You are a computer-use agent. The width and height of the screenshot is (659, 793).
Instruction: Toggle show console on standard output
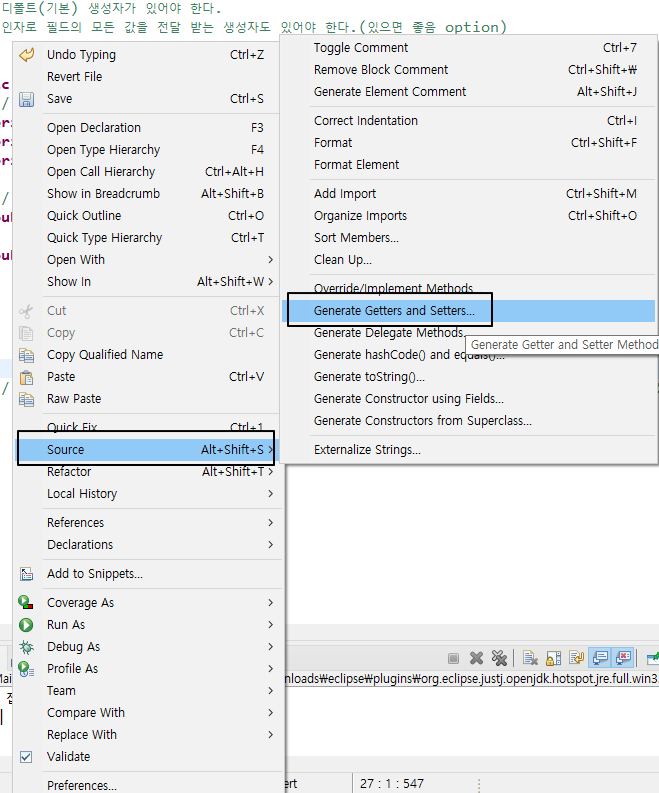point(600,658)
